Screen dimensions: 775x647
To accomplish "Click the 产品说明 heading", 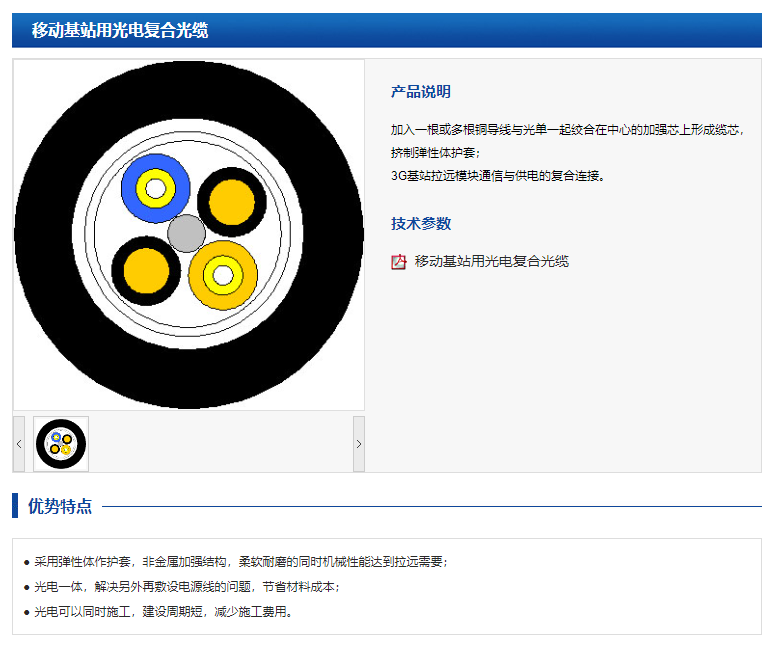I will point(420,92).
